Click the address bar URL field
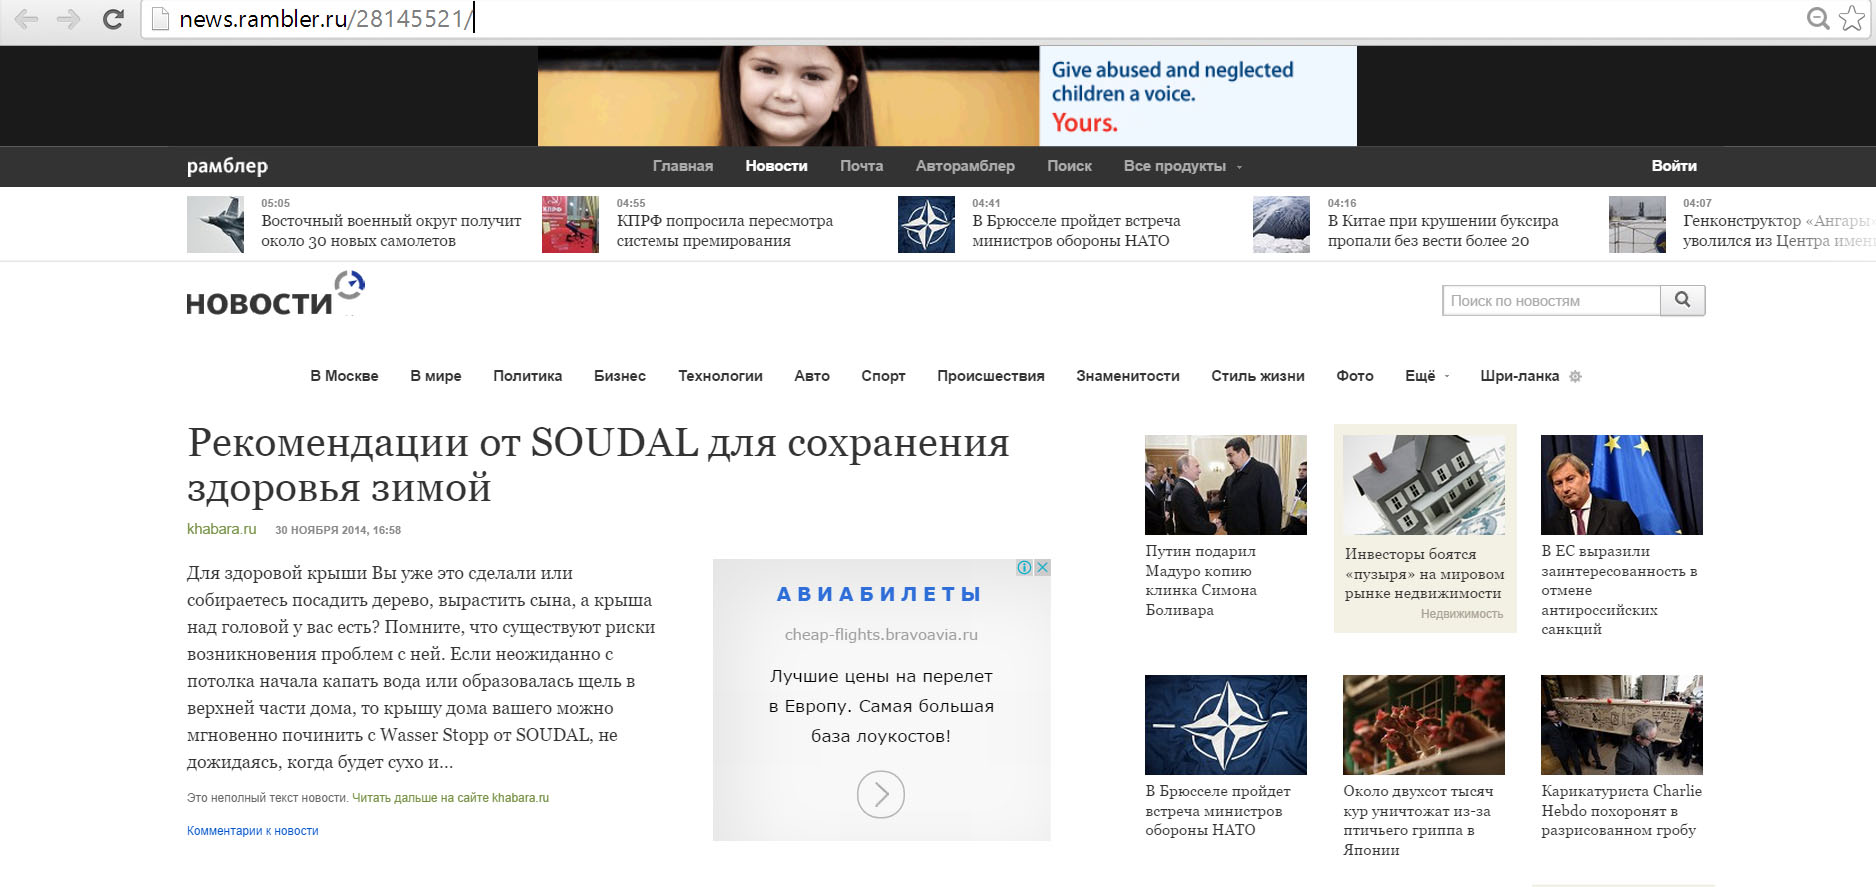Screen dimensions: 1876x887 coord(970,19)
